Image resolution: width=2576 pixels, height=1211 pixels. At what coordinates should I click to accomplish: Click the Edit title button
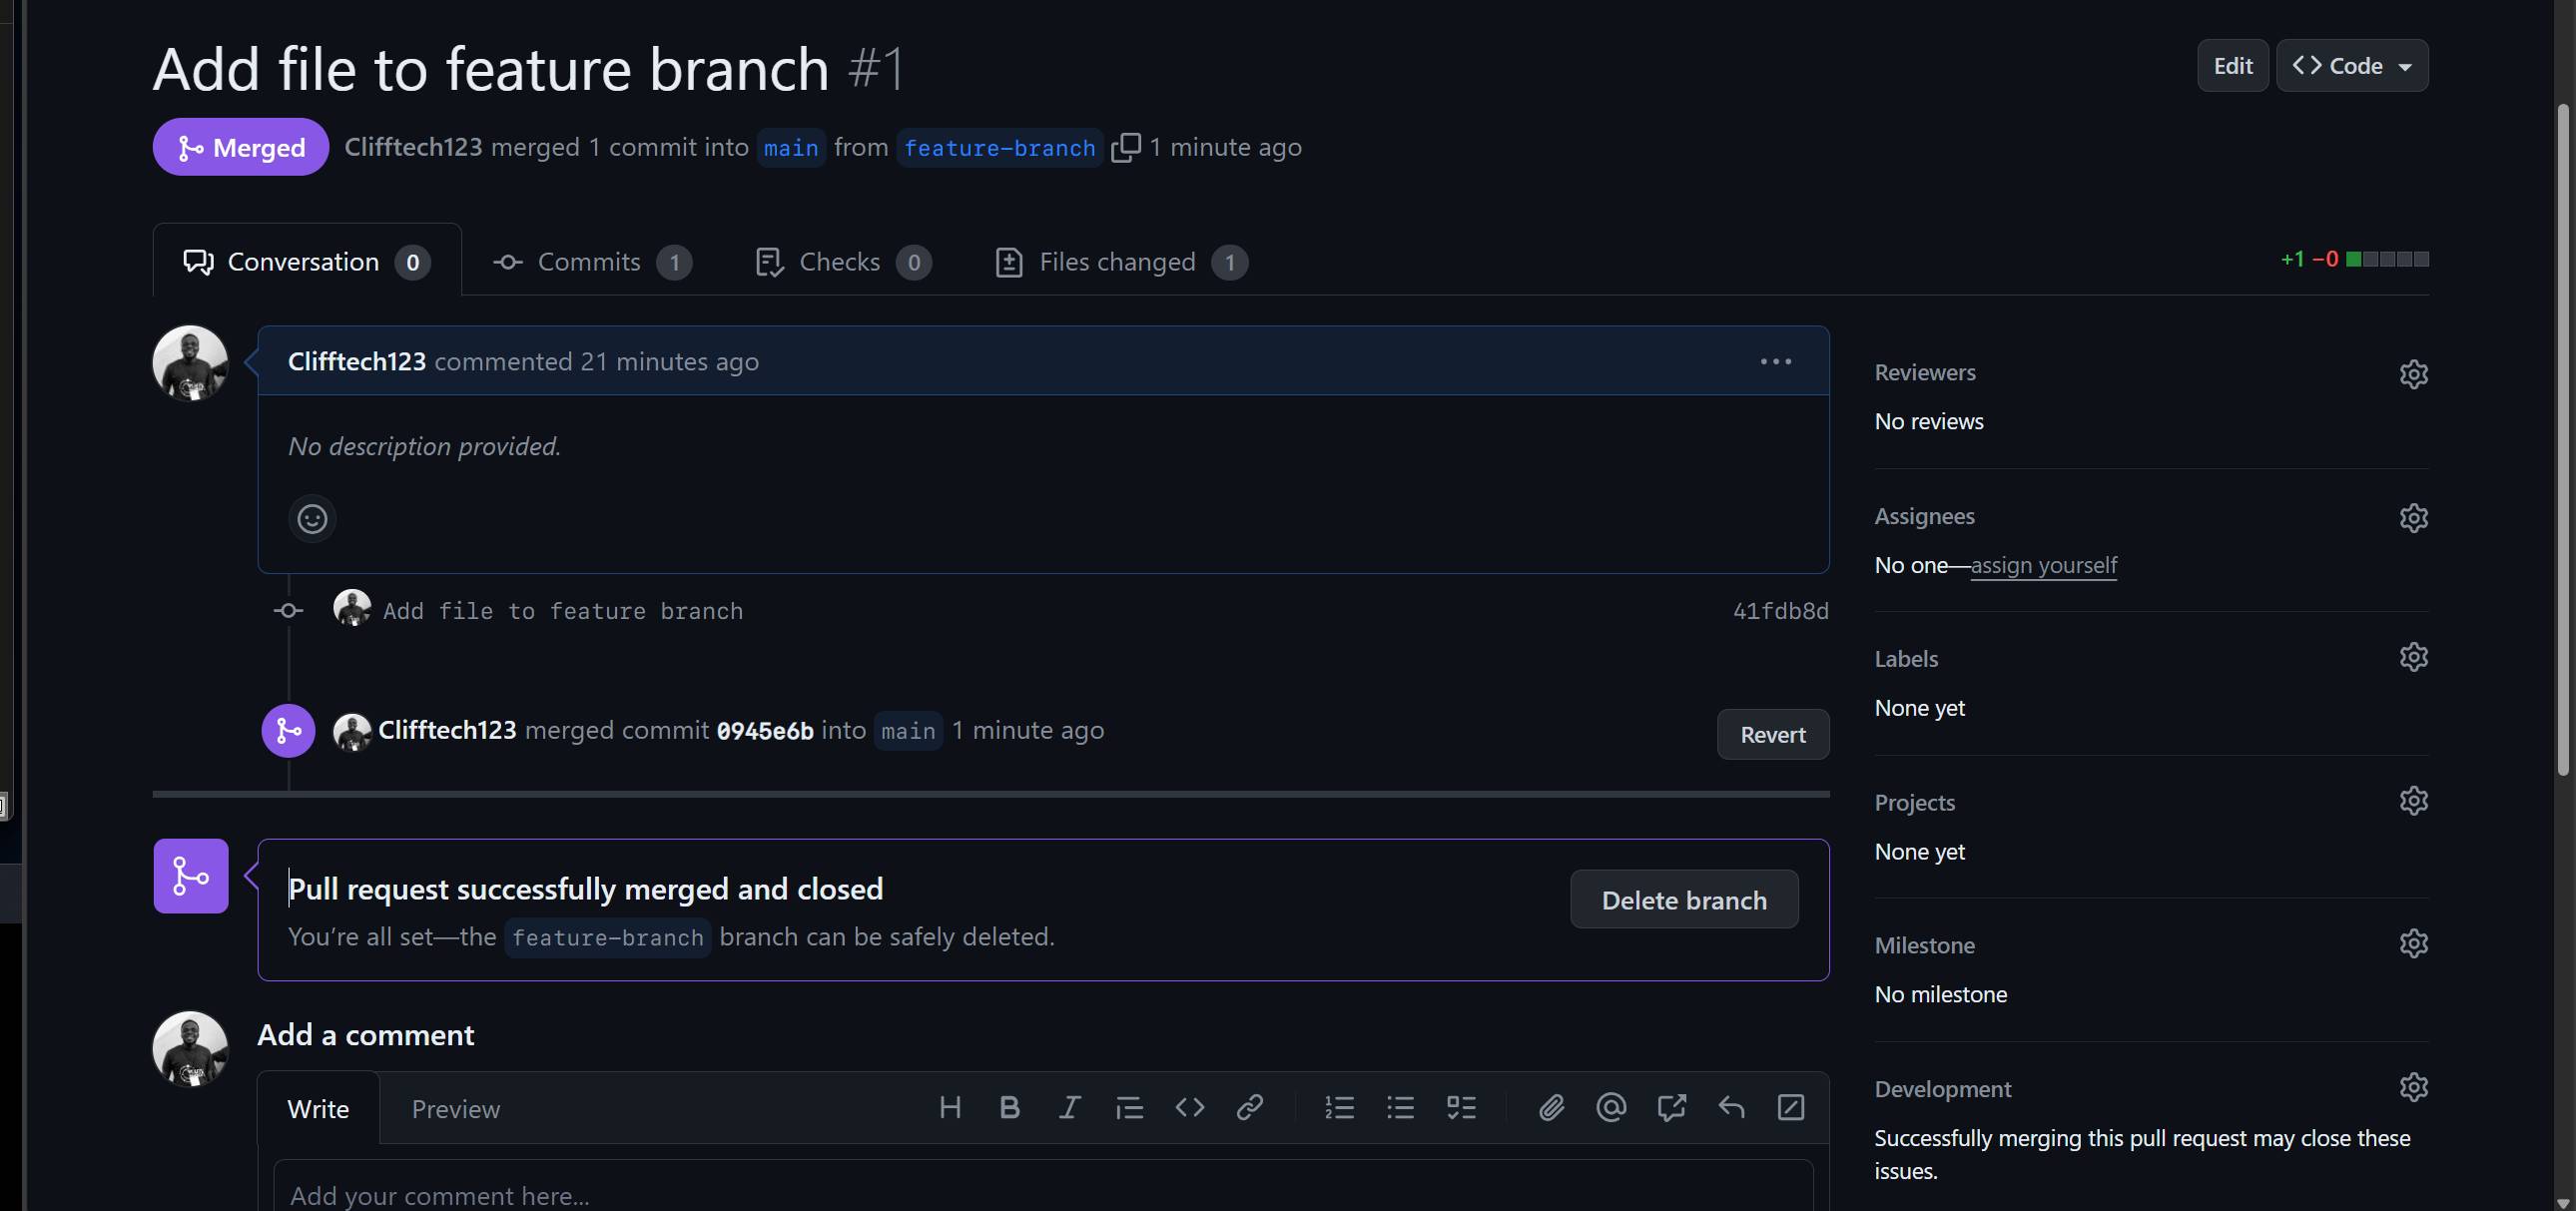point(2232,66)
